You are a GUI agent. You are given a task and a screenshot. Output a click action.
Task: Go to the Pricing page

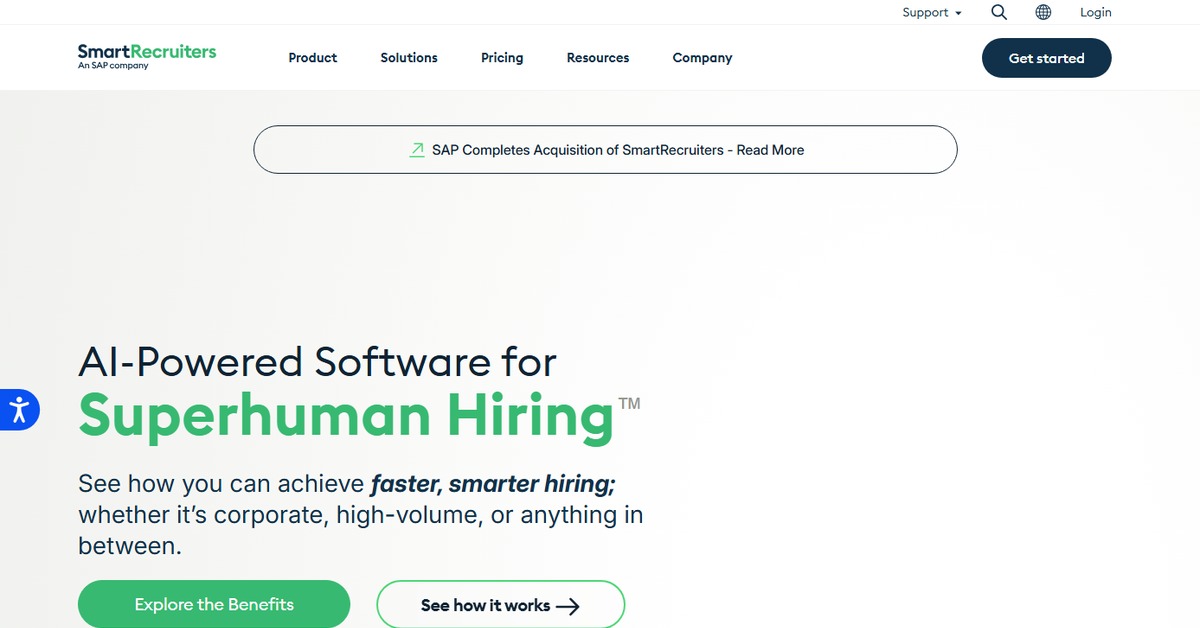[x=502, y=58]
